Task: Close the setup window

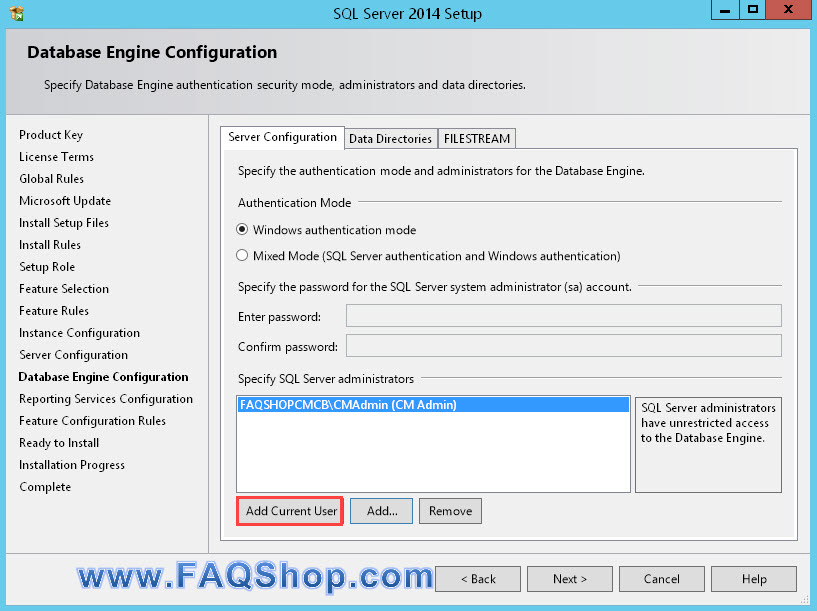Action: click(789, 10)
